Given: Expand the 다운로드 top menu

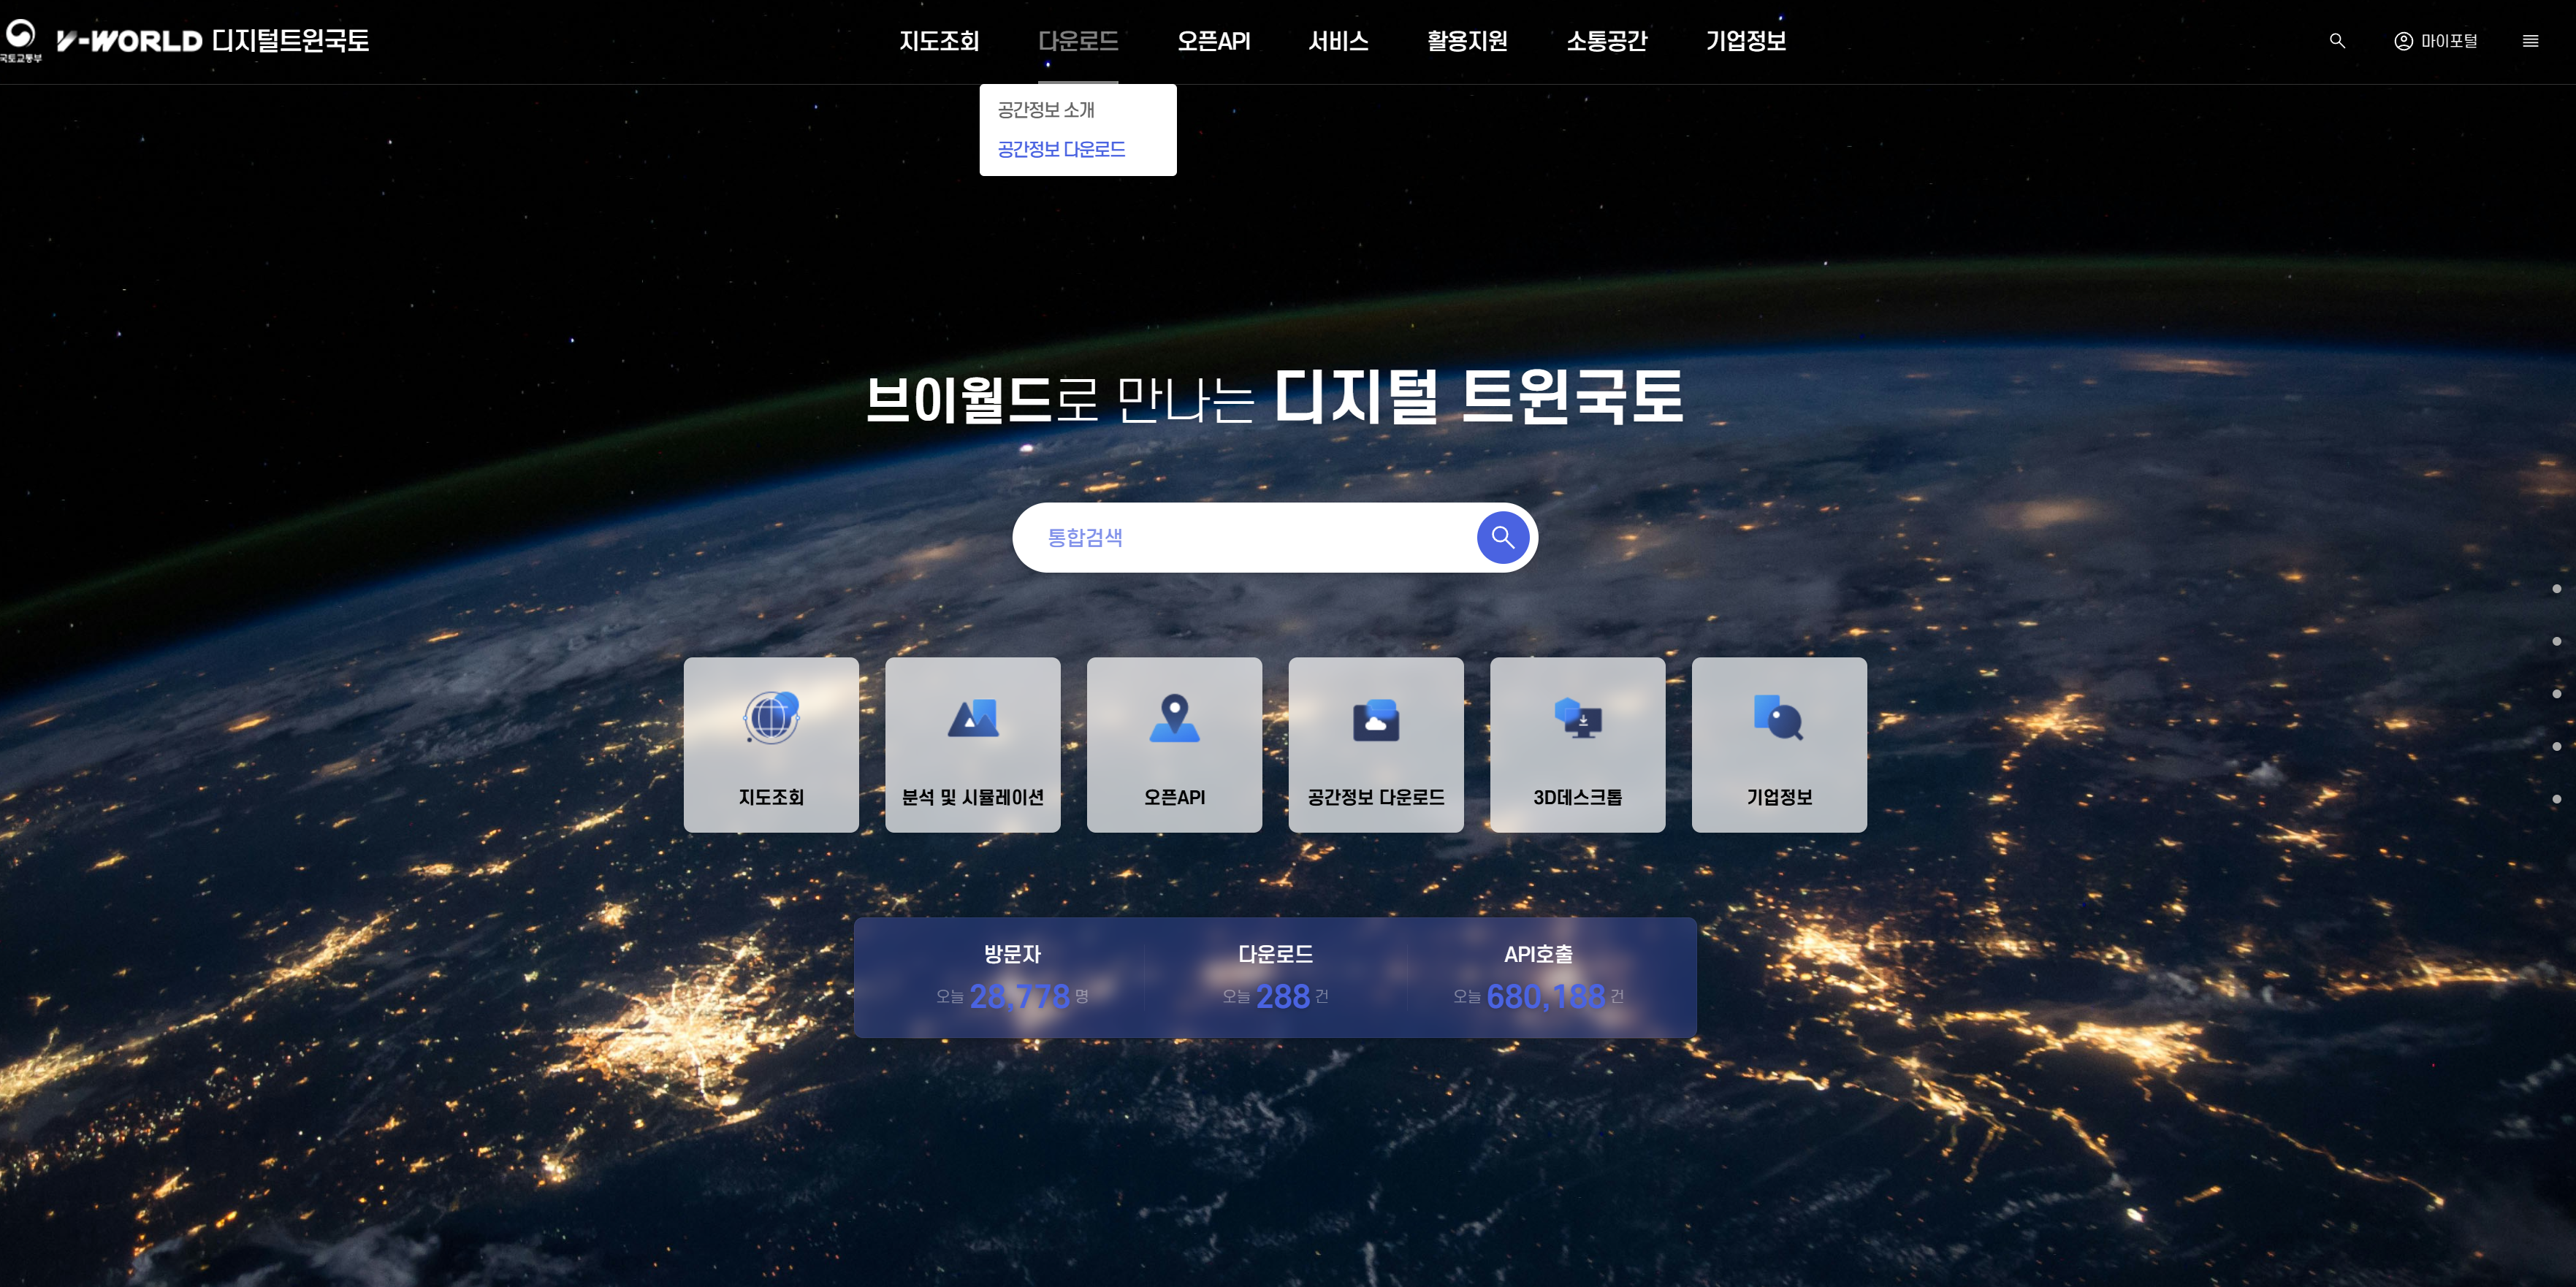Looking at the screenshot, I should pos(1077,41).
